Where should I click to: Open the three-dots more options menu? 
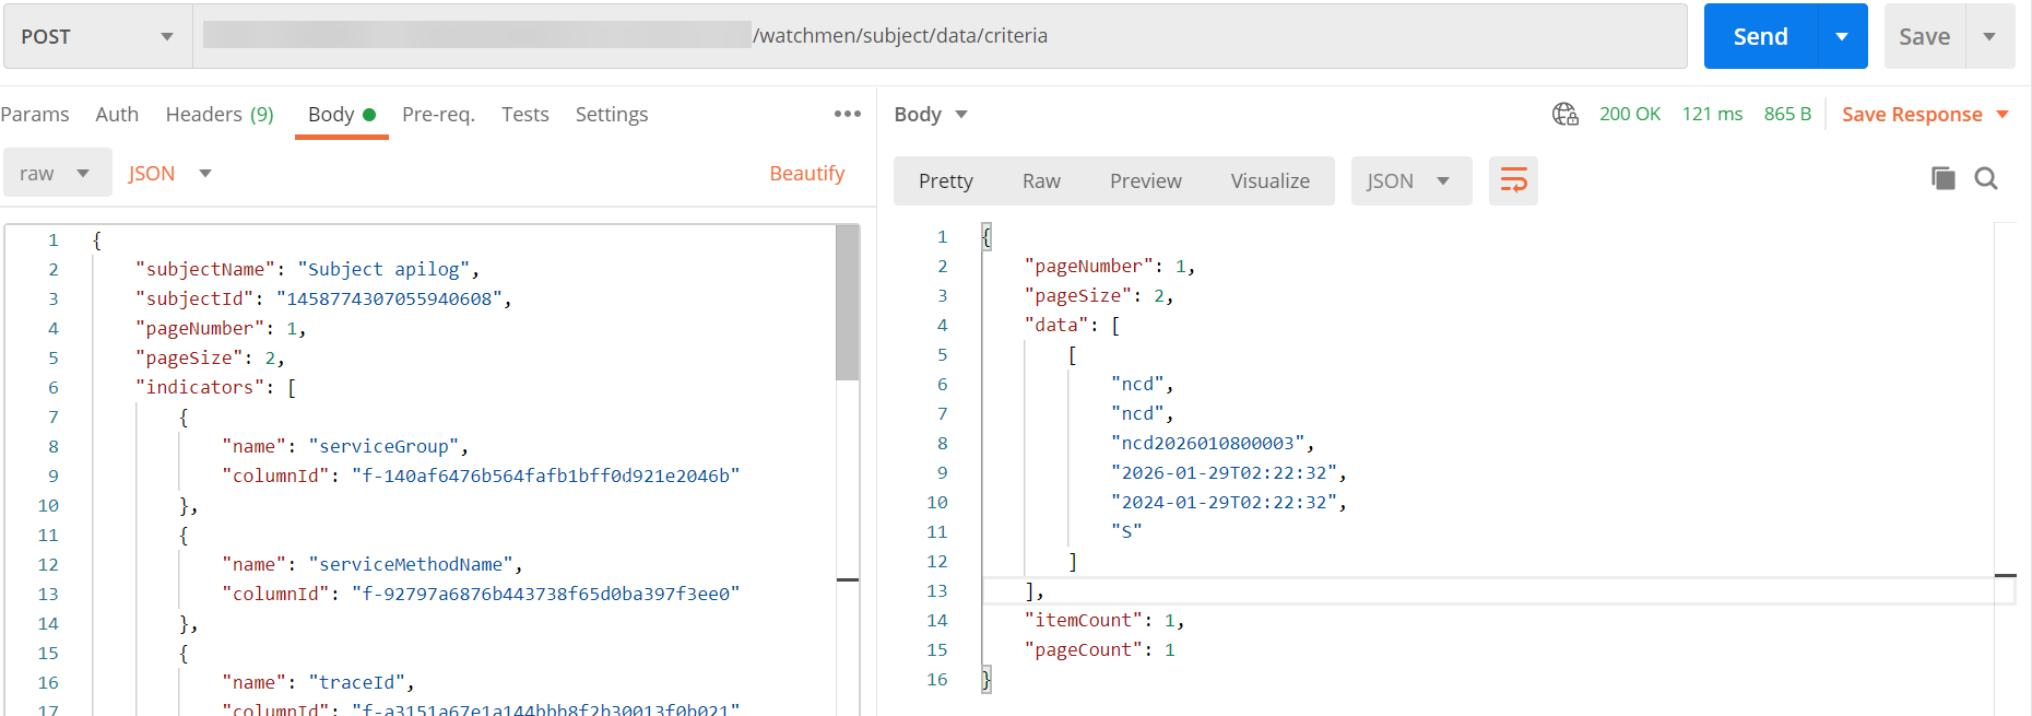pyautogui.click(x=847, y=114)
